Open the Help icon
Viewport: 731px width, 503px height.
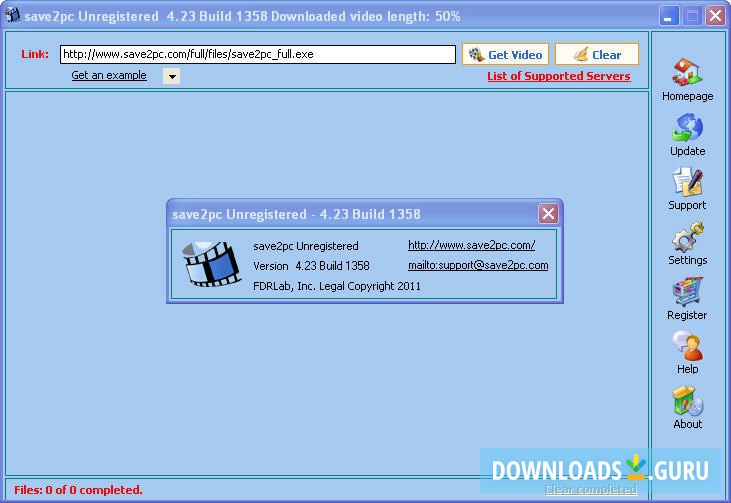(687, 346)
